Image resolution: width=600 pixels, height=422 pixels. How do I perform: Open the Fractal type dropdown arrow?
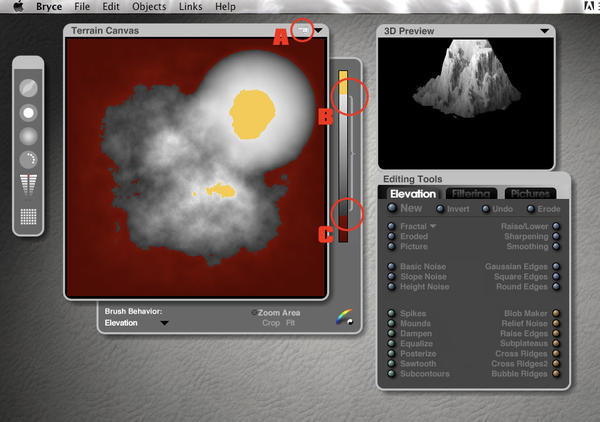tap(433, 226)
